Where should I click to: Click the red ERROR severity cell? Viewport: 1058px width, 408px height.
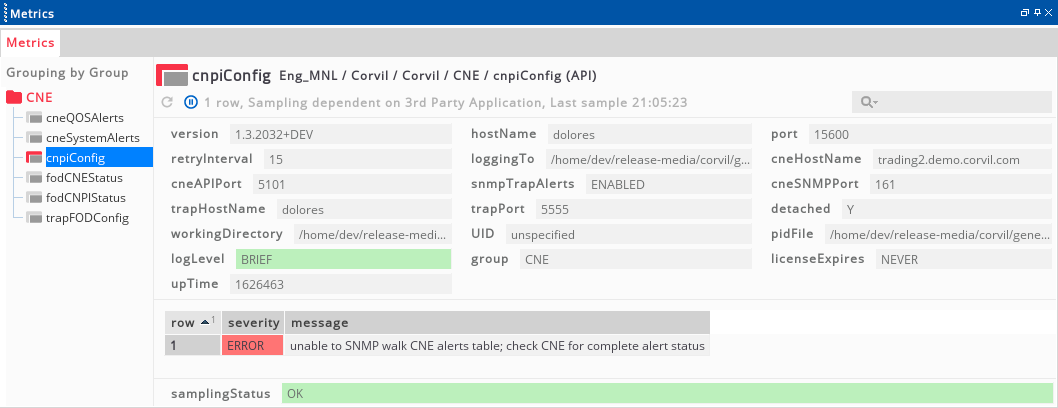[252, 346]
